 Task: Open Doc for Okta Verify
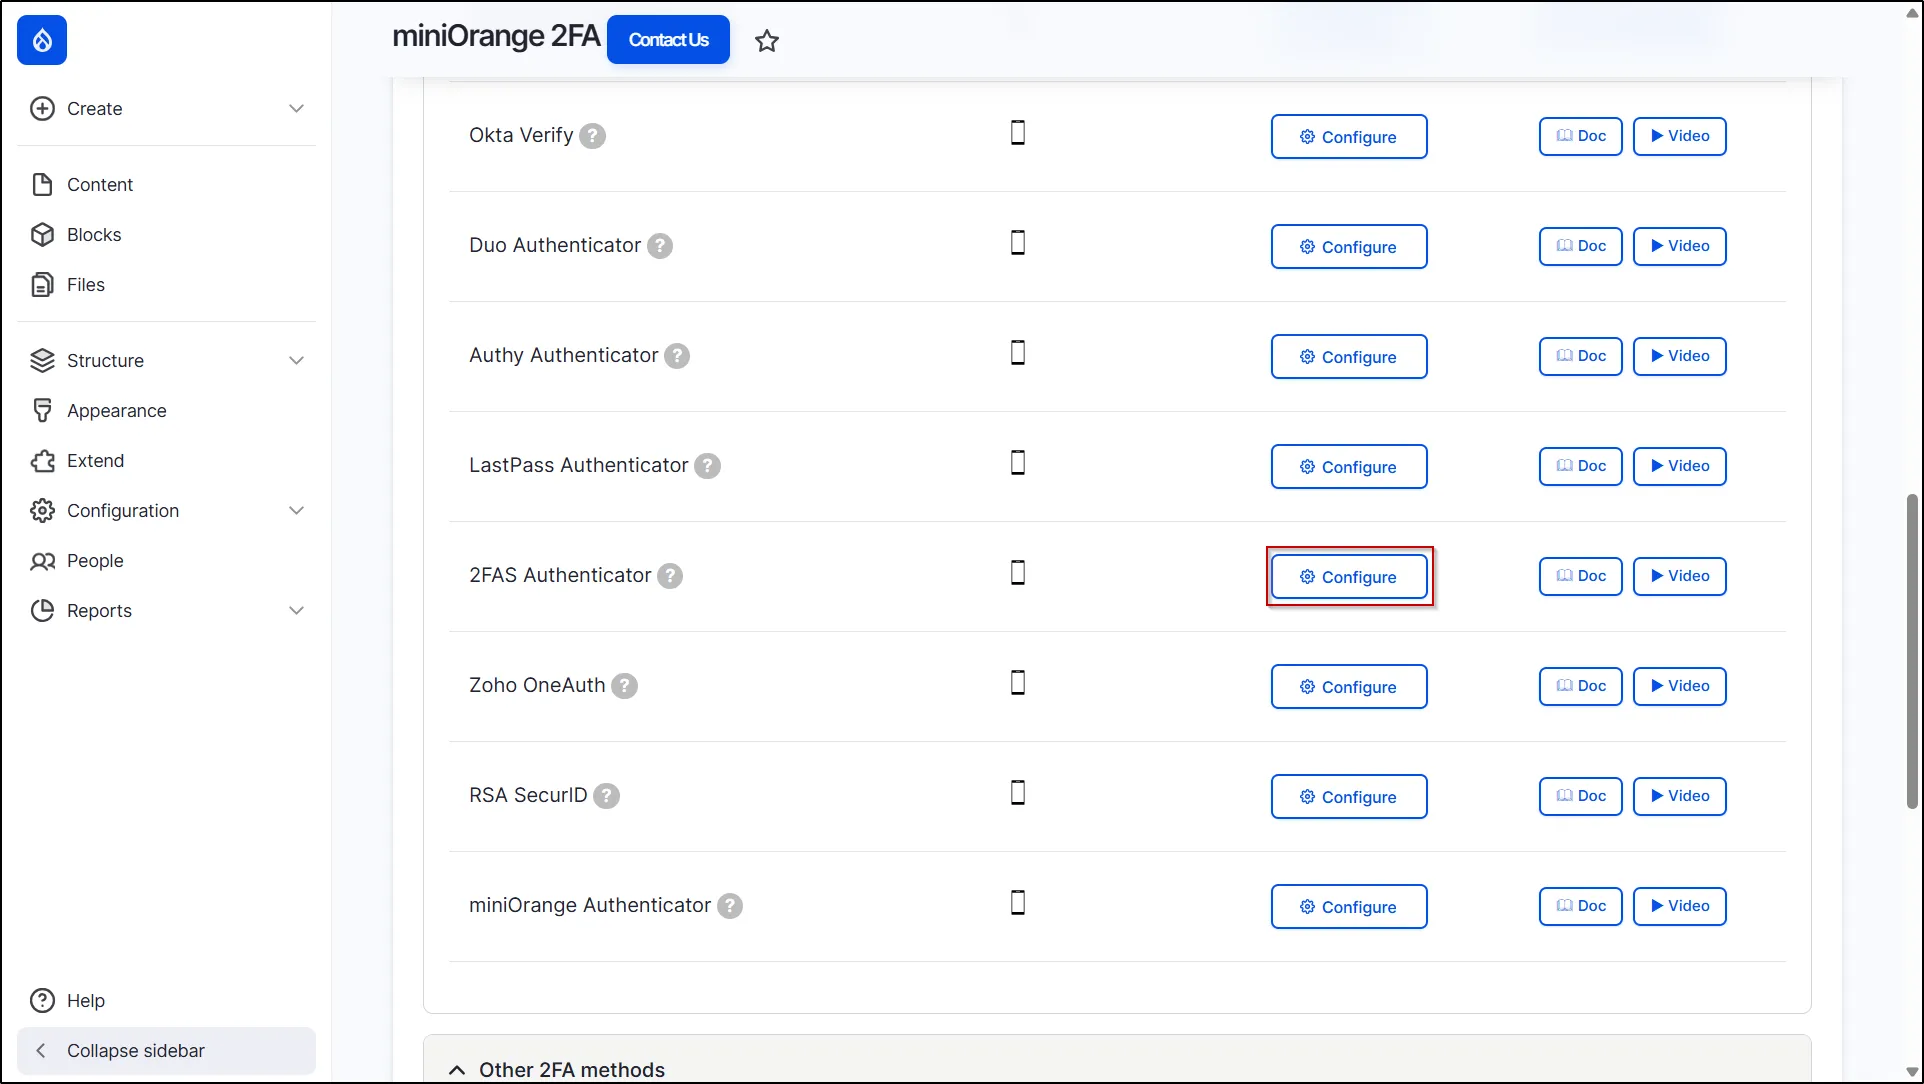pos(1581,136)
